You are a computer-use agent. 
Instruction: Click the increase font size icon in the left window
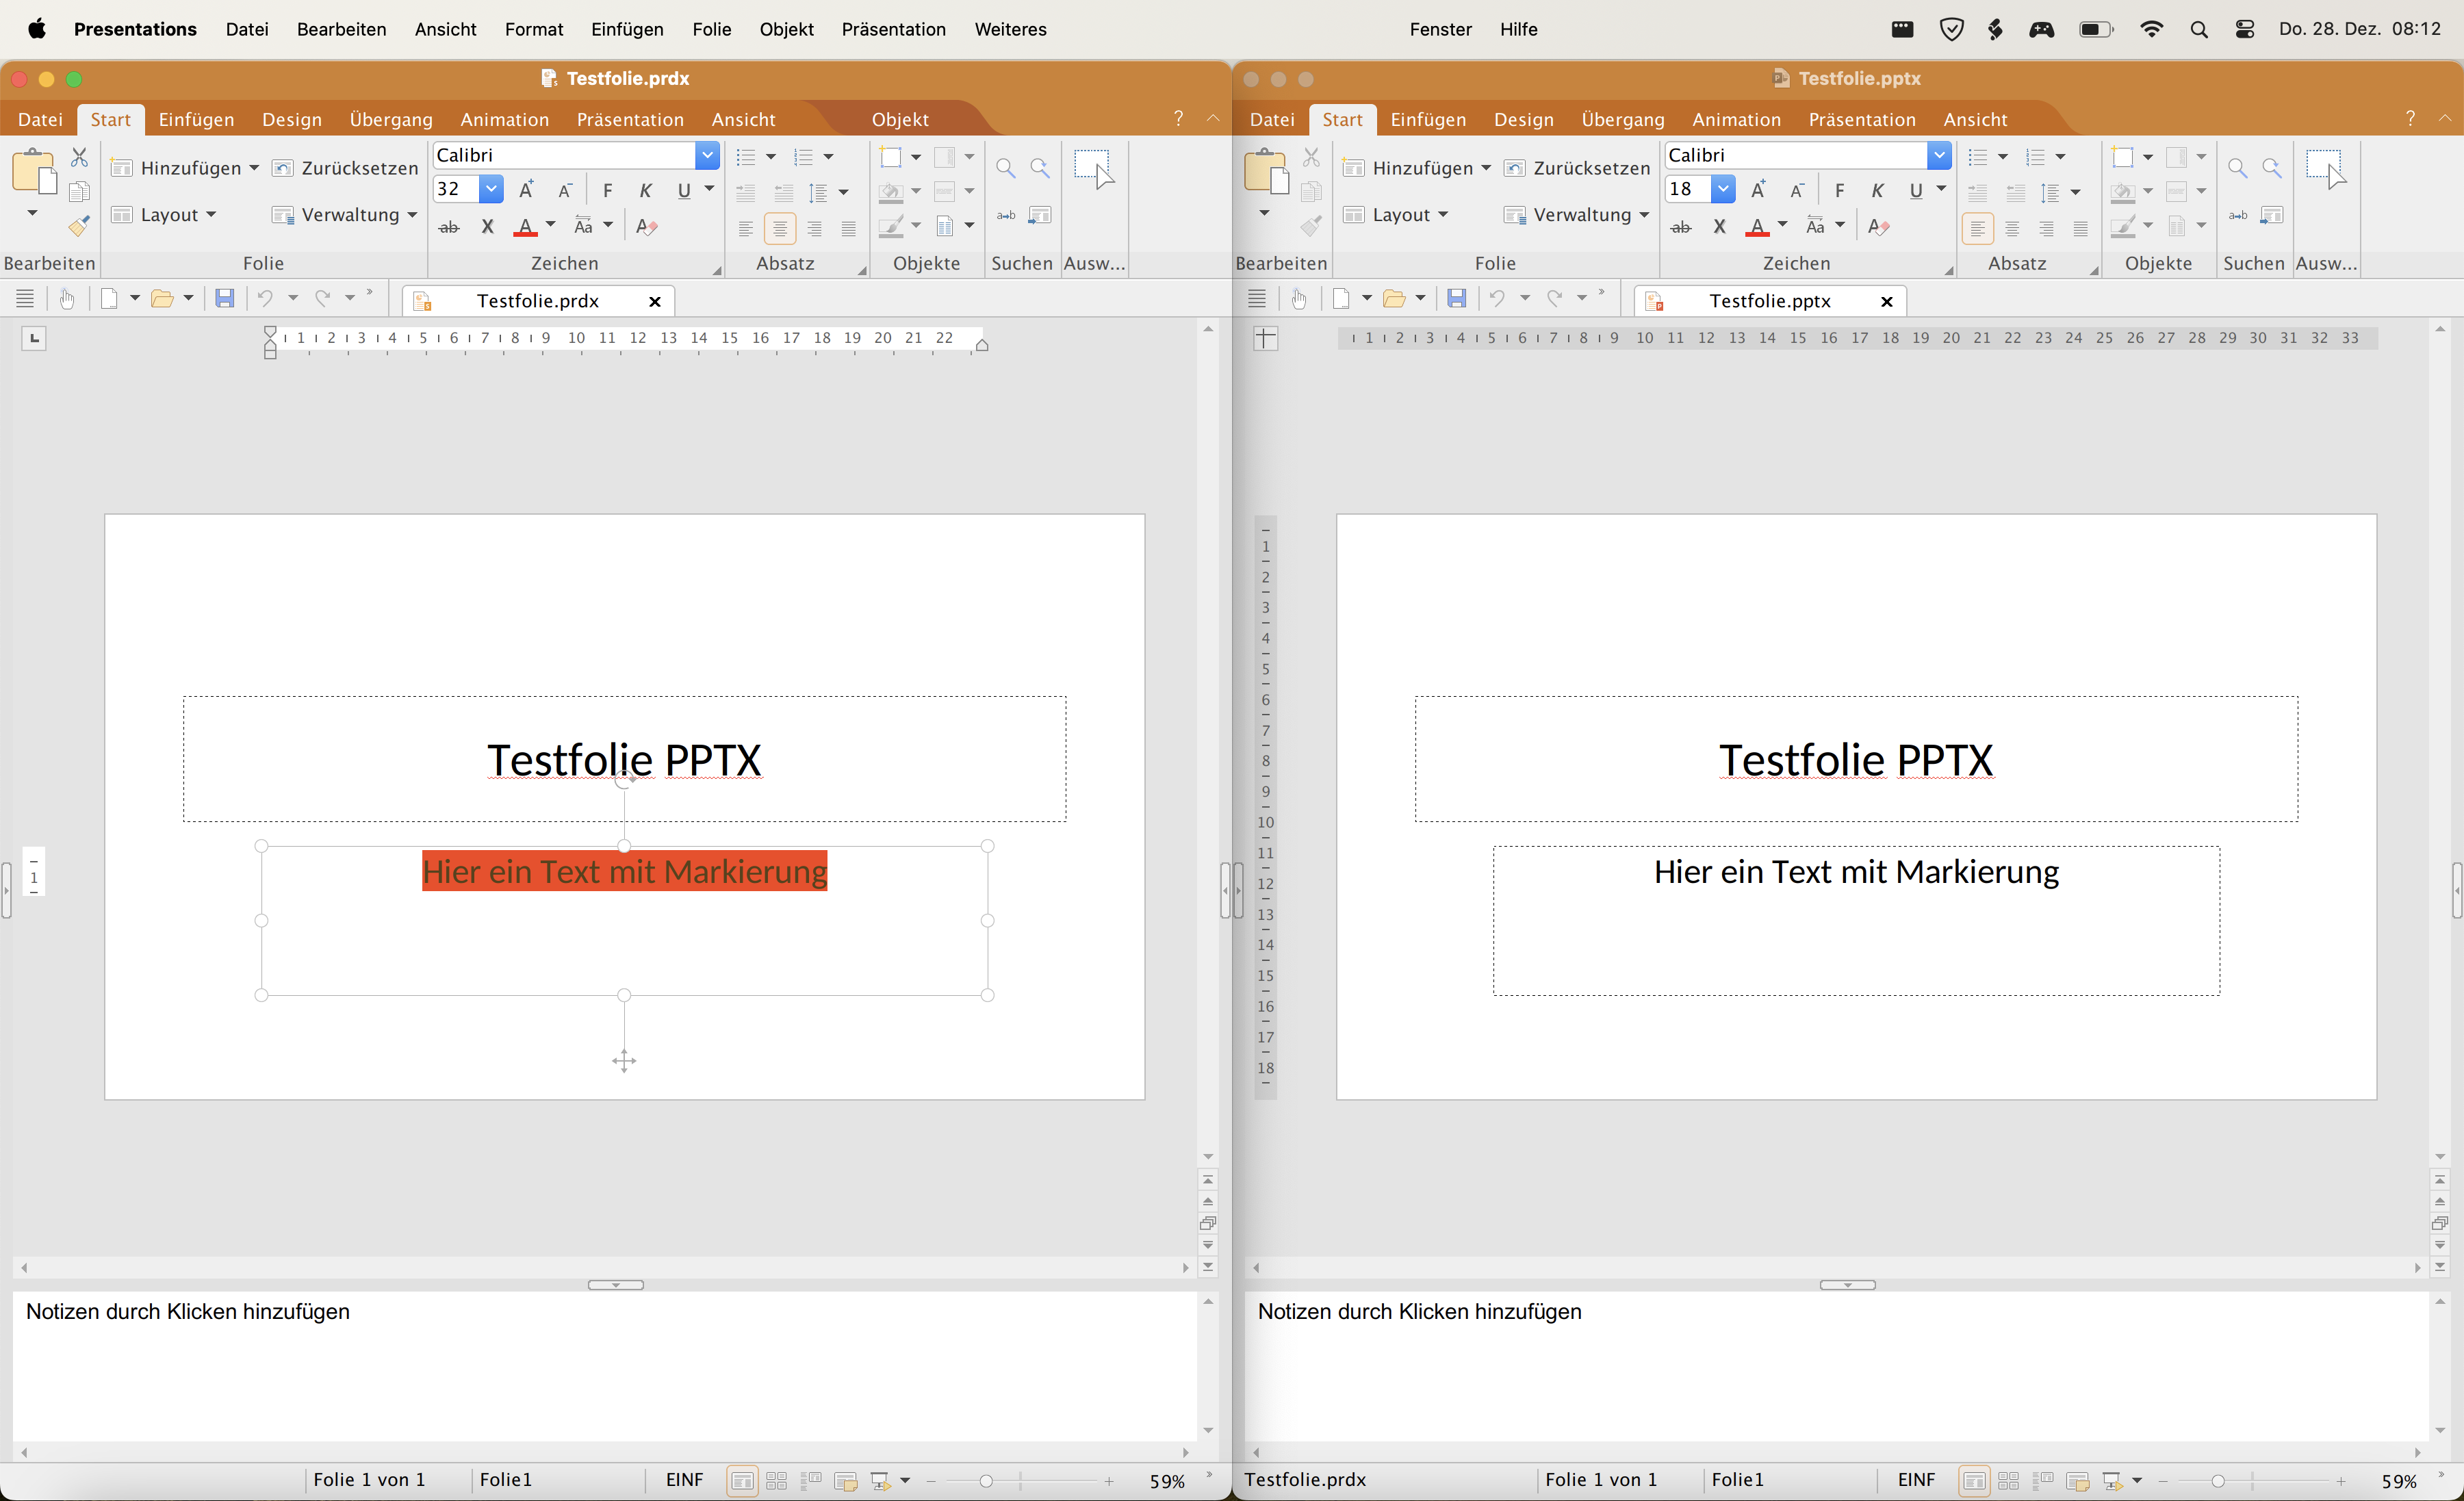[526, 190]
